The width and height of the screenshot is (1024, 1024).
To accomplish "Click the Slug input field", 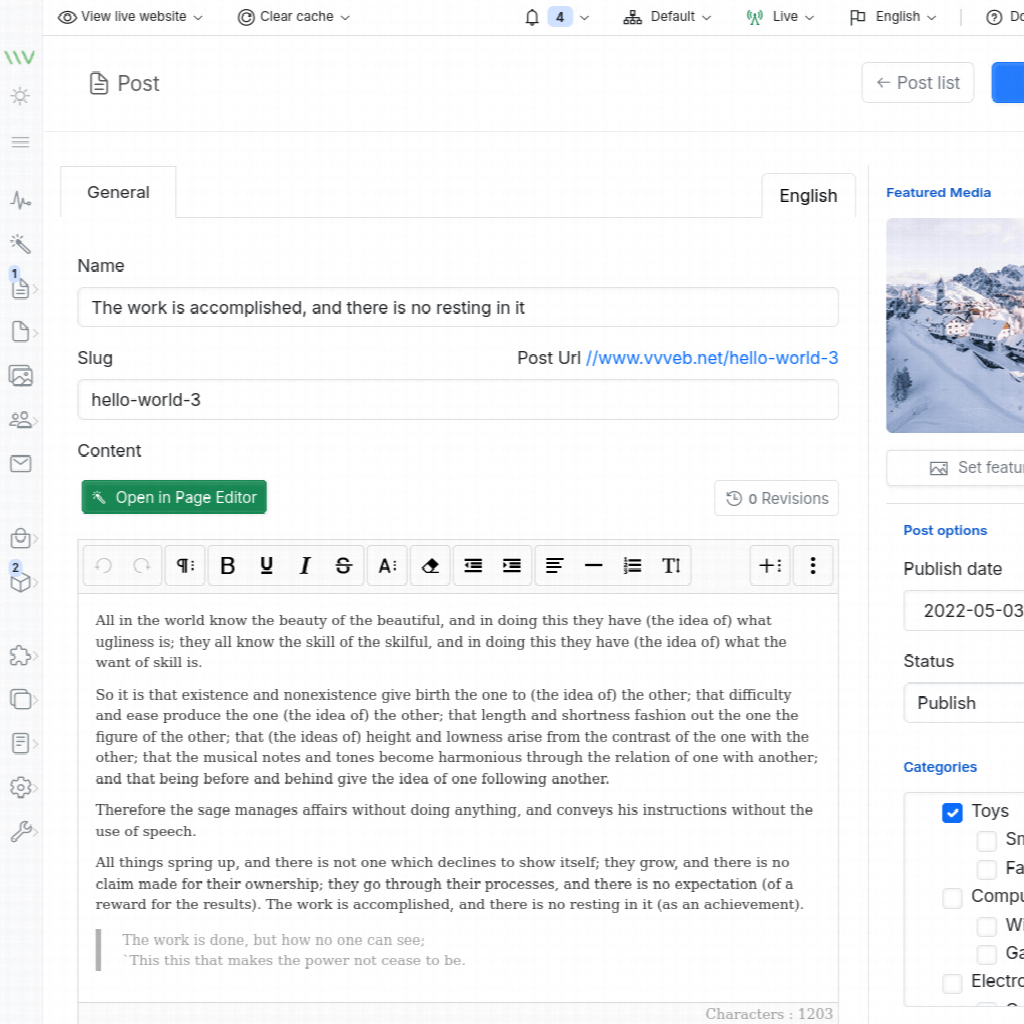I will 457,400.
